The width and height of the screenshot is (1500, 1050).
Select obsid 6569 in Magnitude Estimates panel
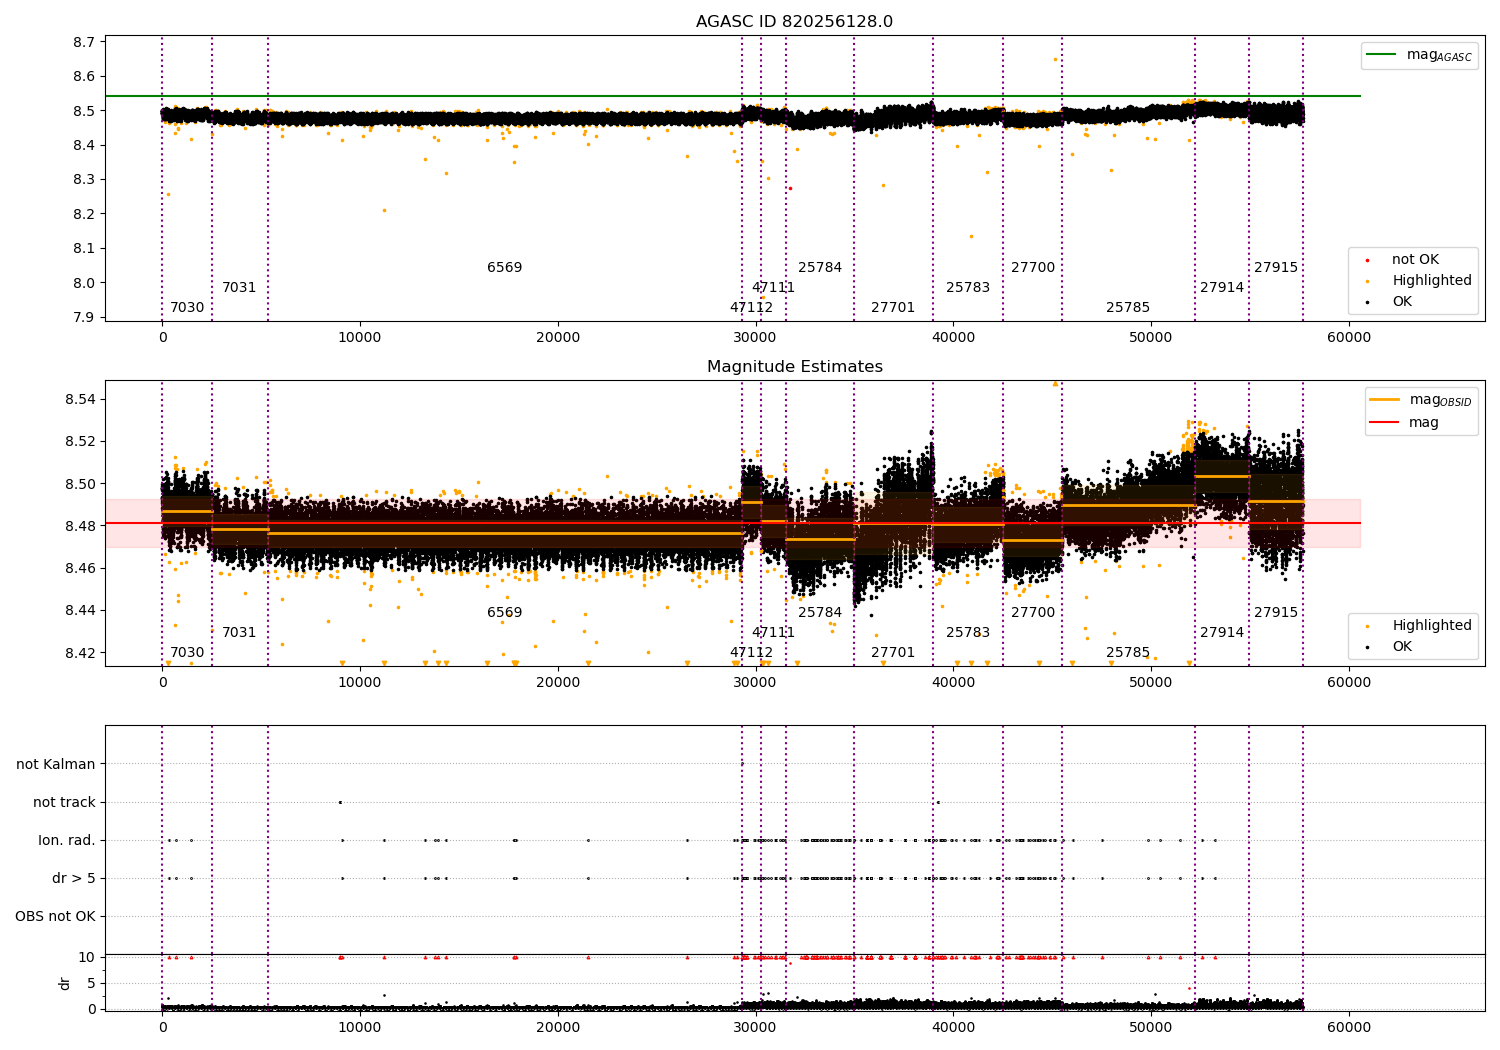click(505, 613)
